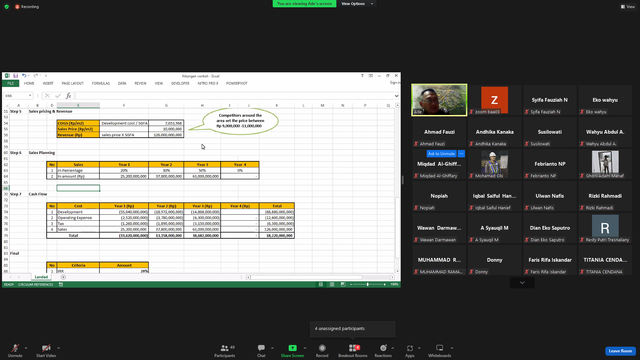Image resolution: width=640 pixels, height=360 pixels.
Task: Click the Recording indicator
Action: (x=27, y=7)
